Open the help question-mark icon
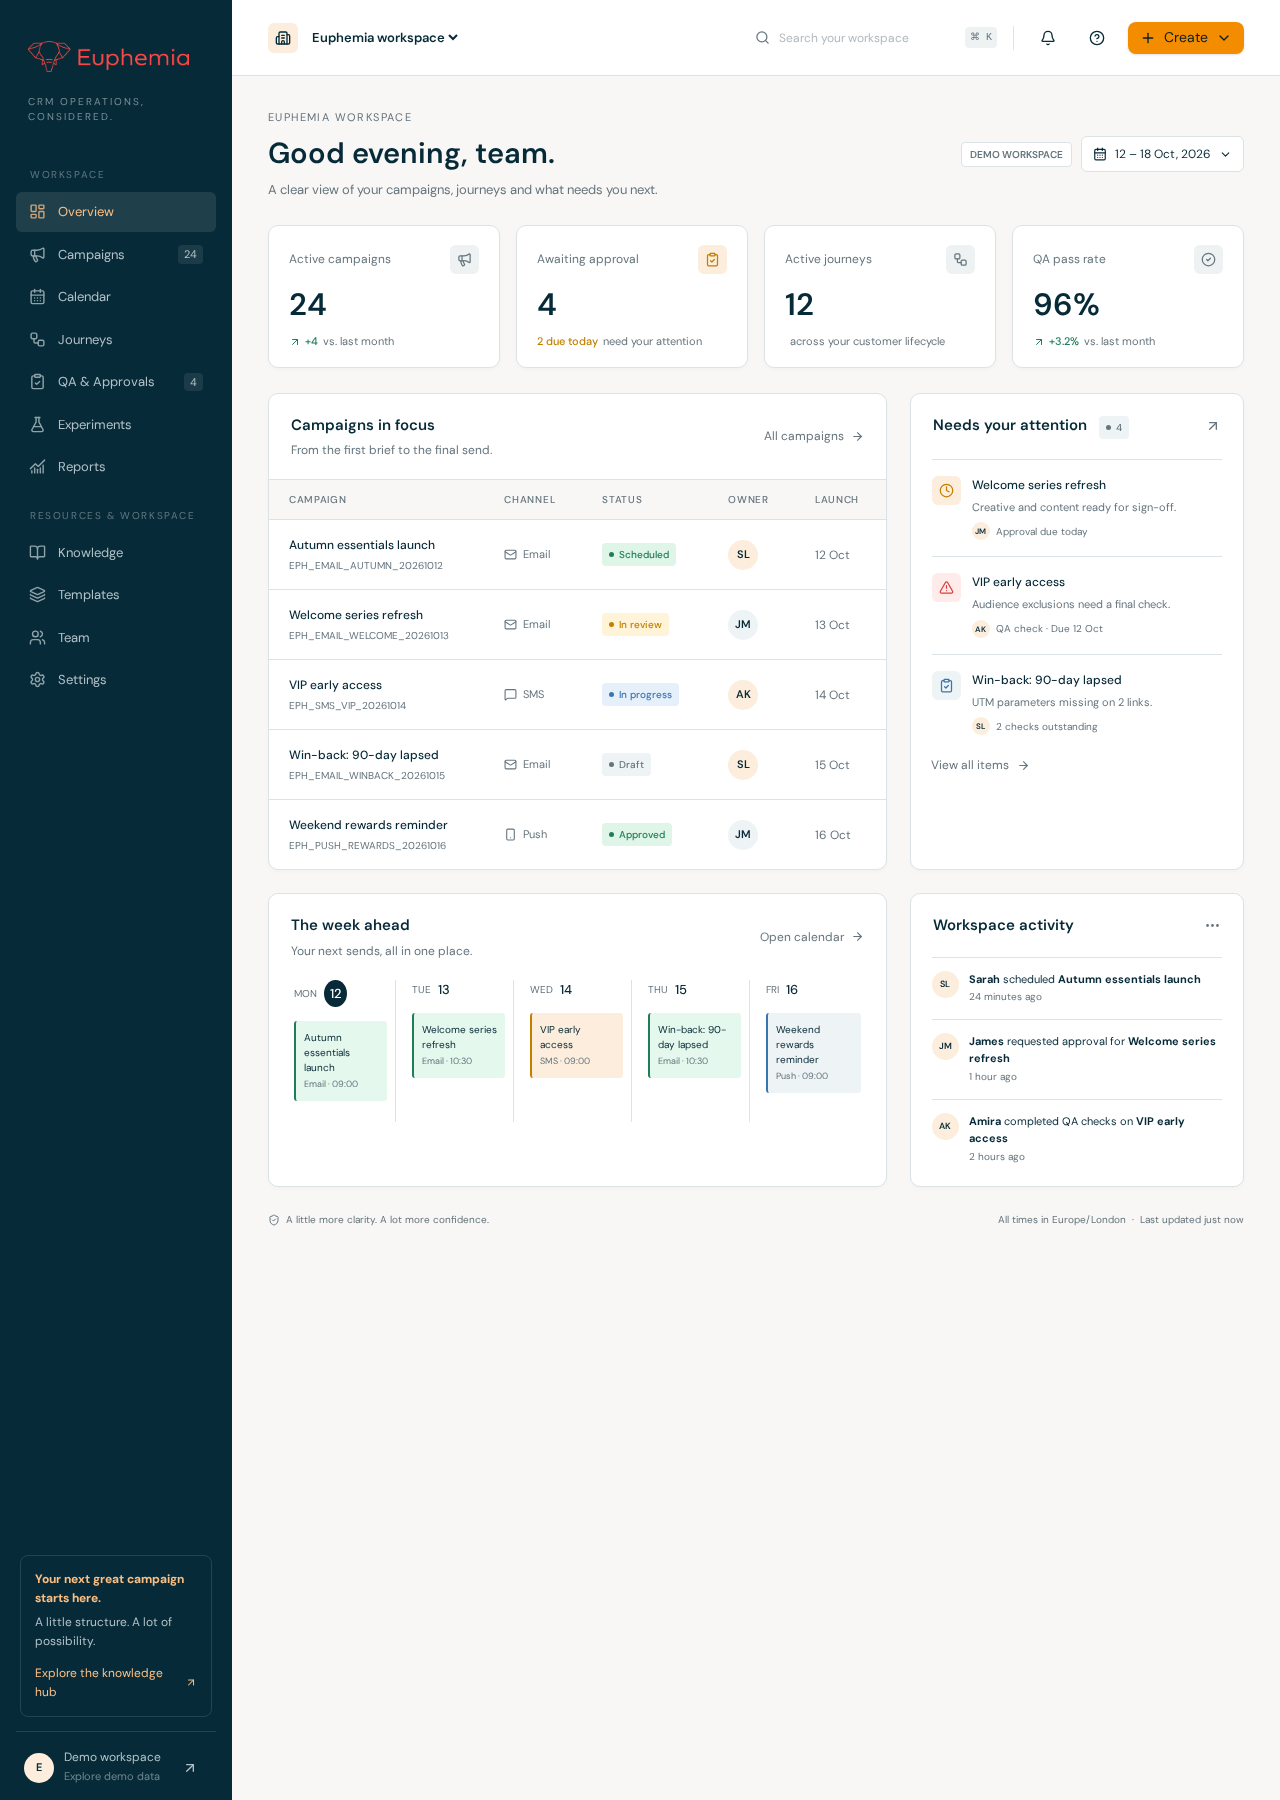1280x1800 pixels. 1097,38
